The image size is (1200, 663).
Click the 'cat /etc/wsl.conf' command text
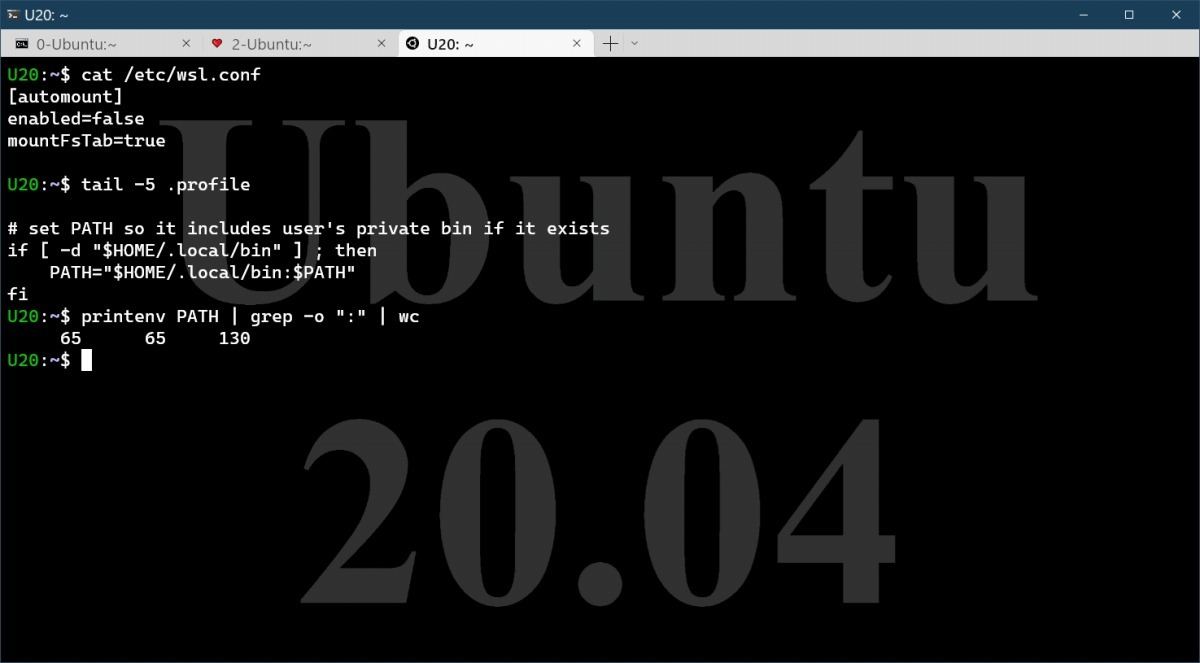171,75
